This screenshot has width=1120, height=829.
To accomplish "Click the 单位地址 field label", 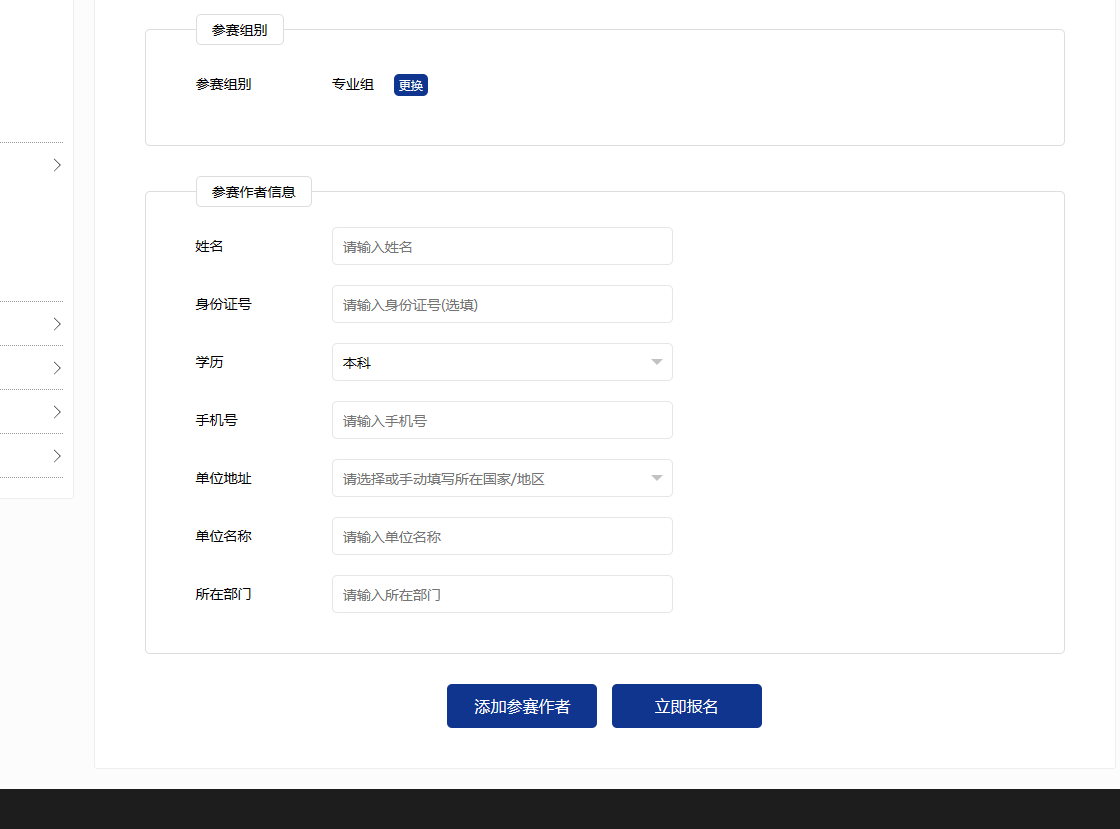I will tap(224, 478).
